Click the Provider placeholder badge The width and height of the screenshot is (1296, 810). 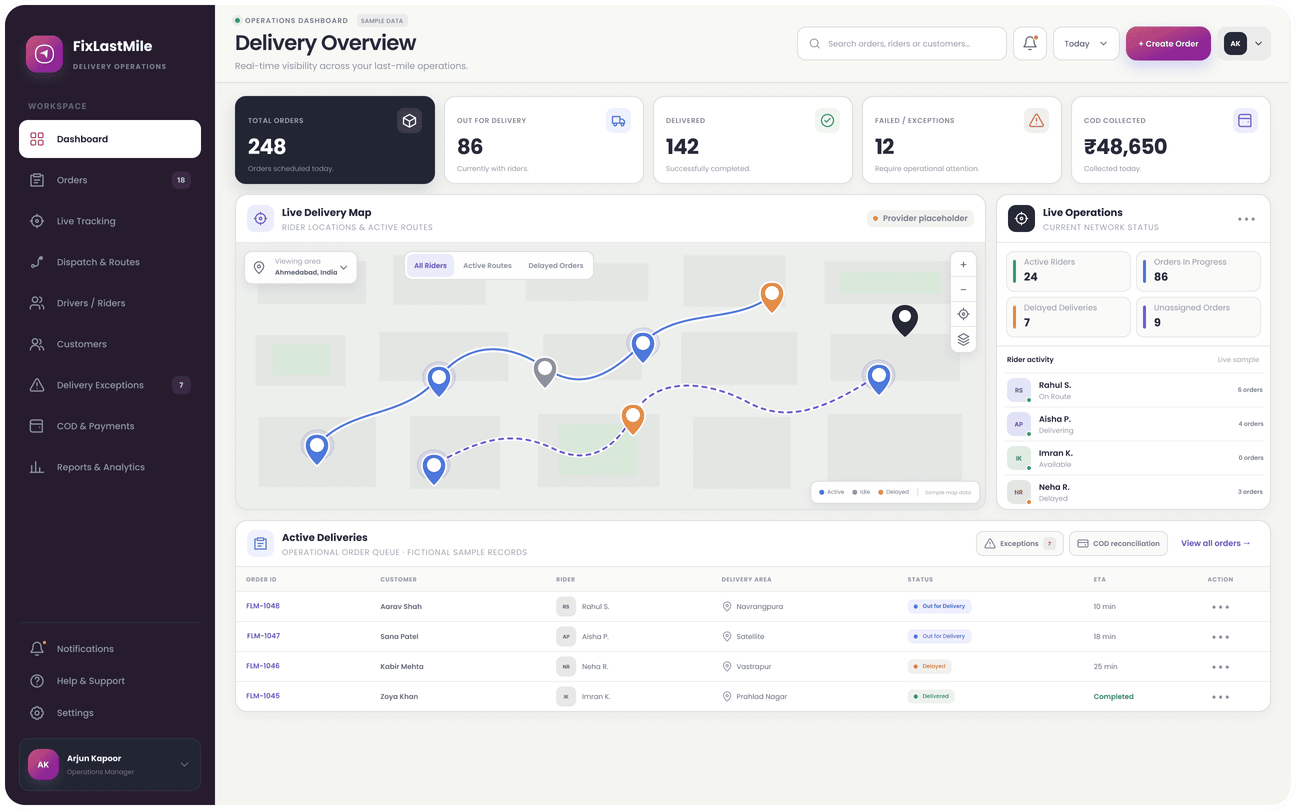tap(920, 218)
